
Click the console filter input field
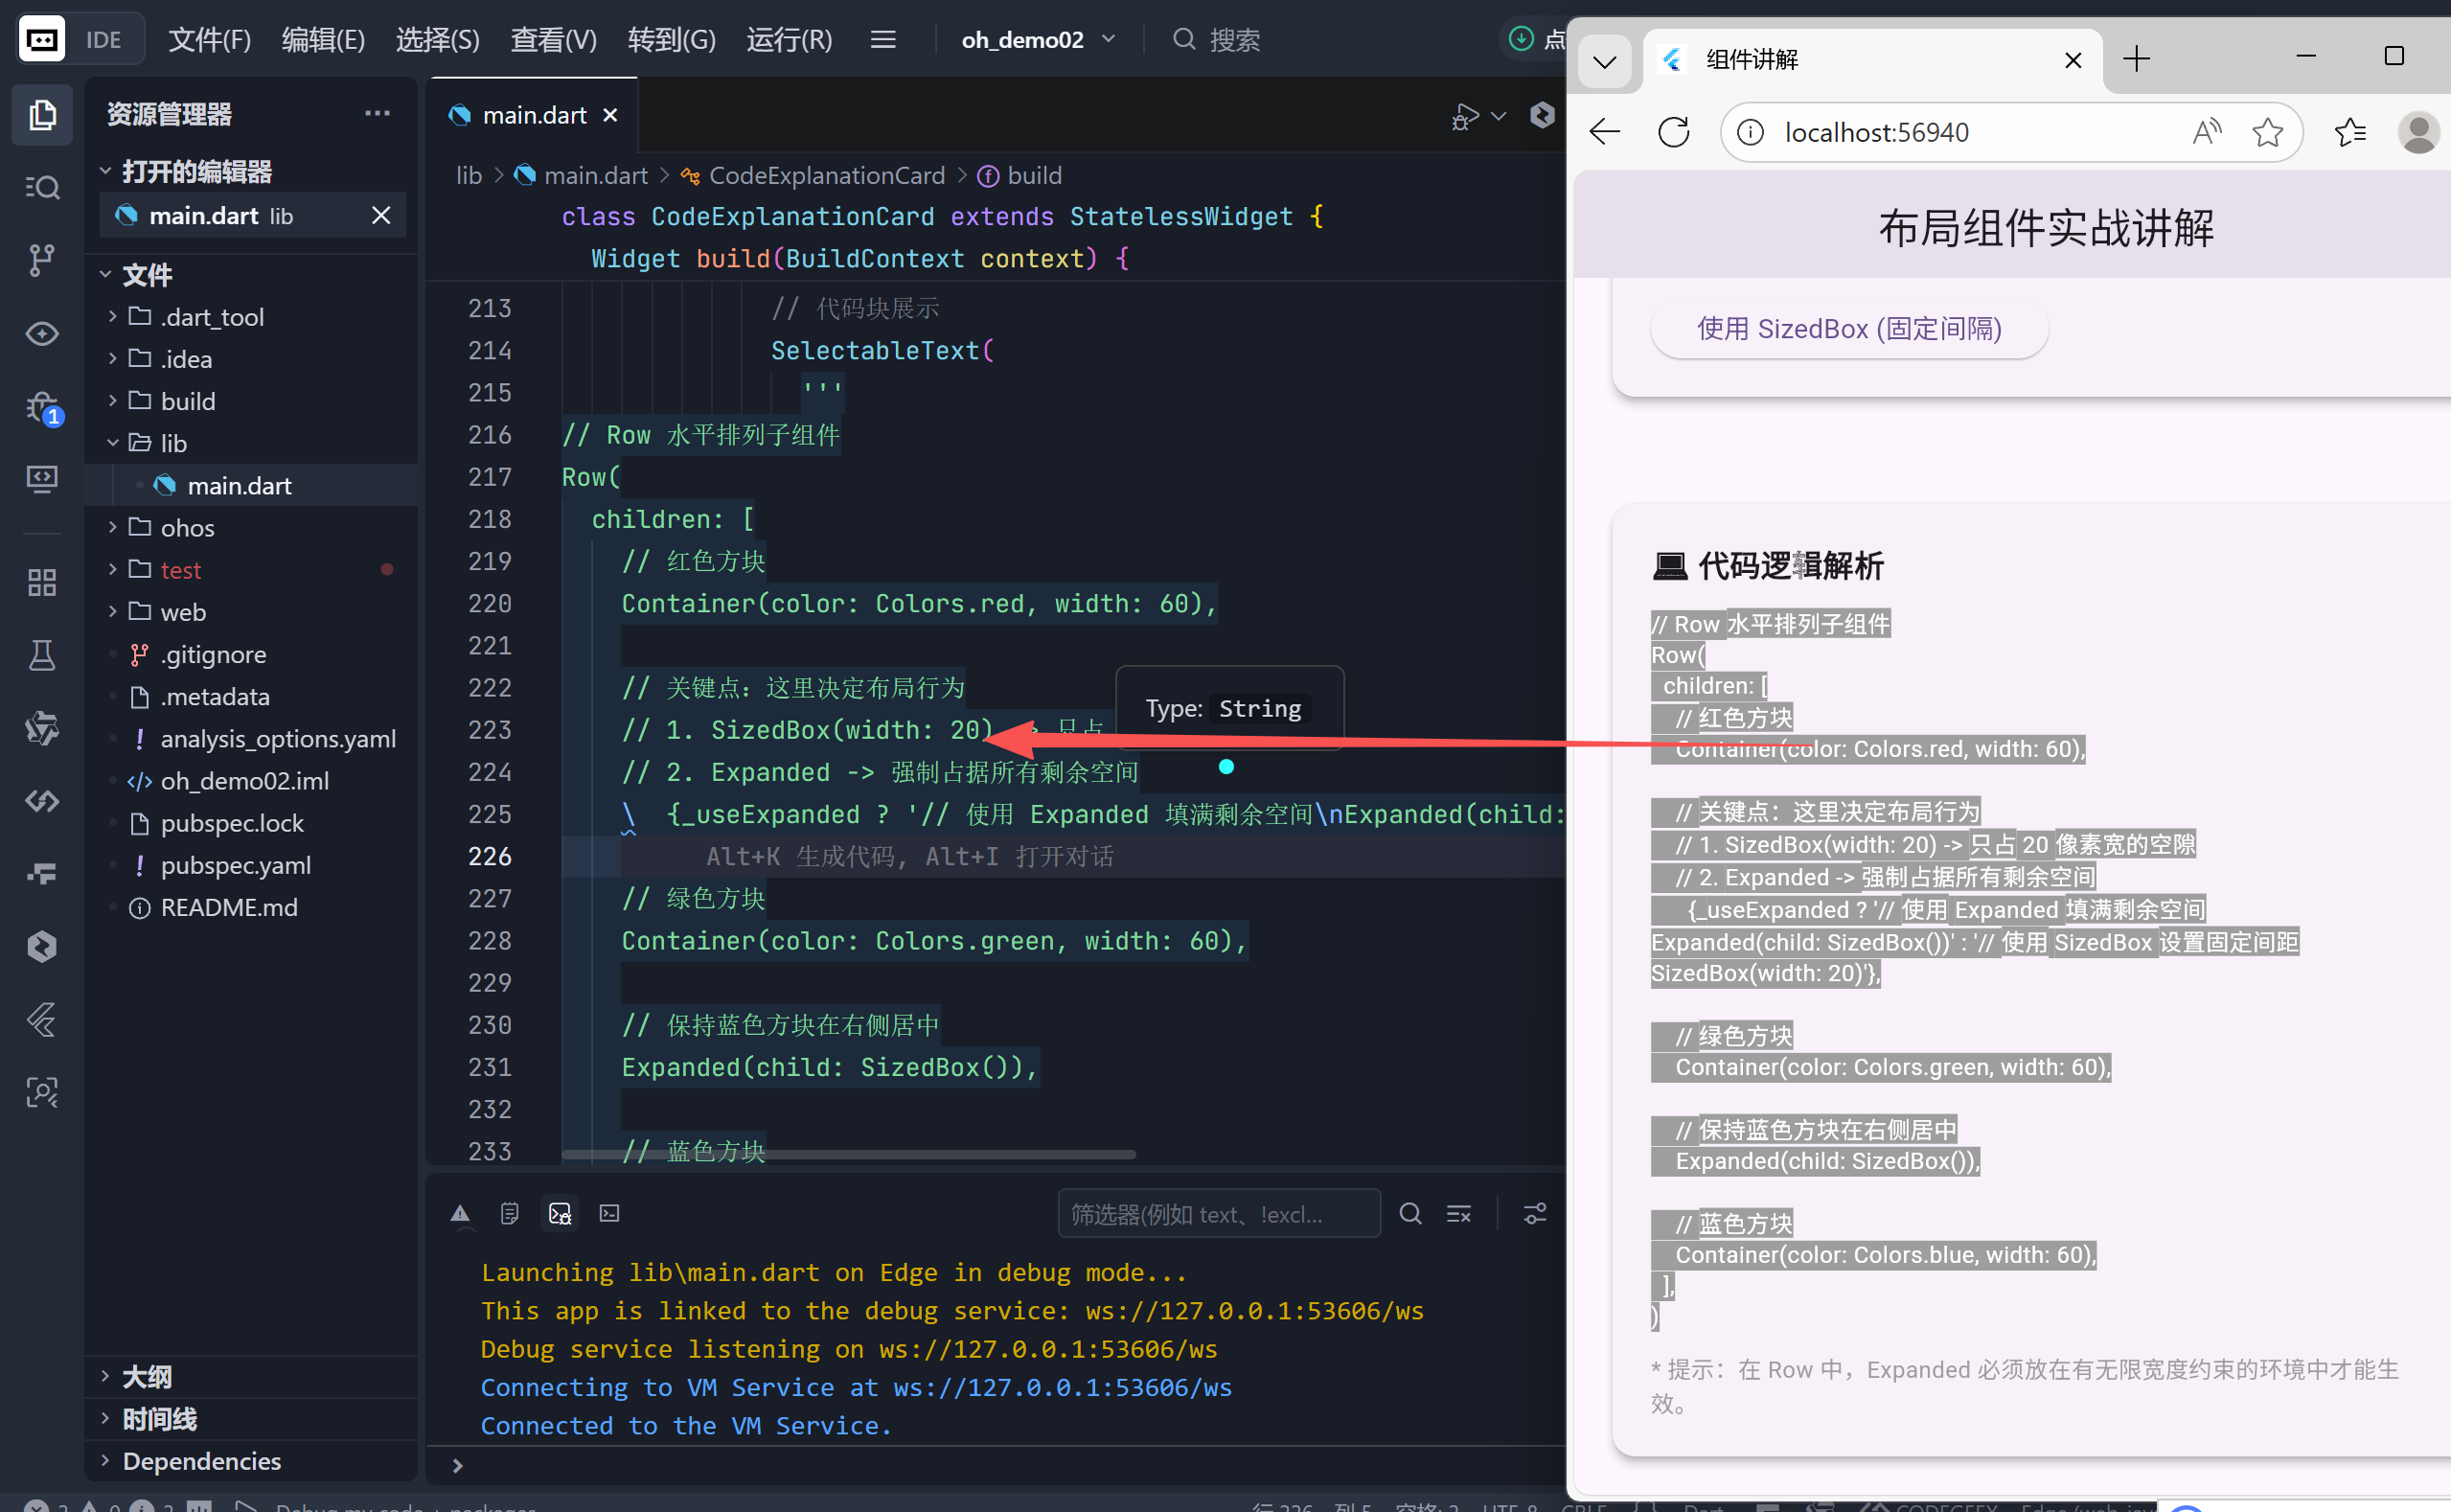click(x=1218, y=1214)
